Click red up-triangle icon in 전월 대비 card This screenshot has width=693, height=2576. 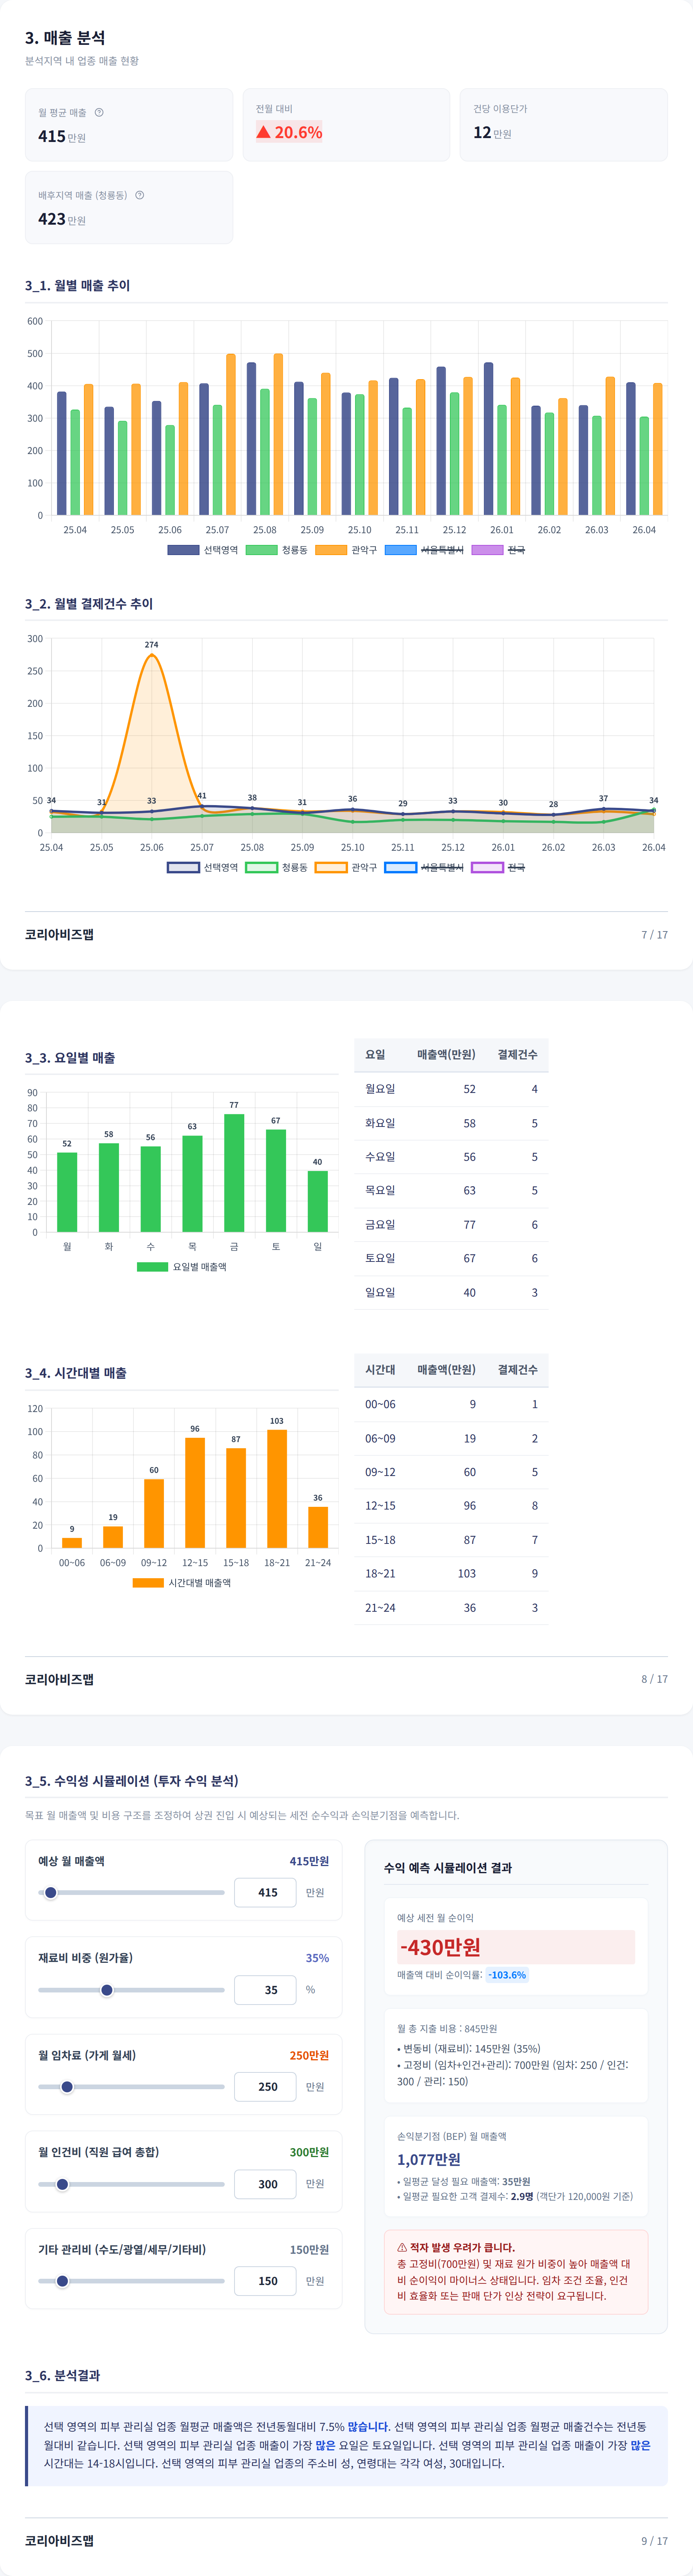pos(263,132)
